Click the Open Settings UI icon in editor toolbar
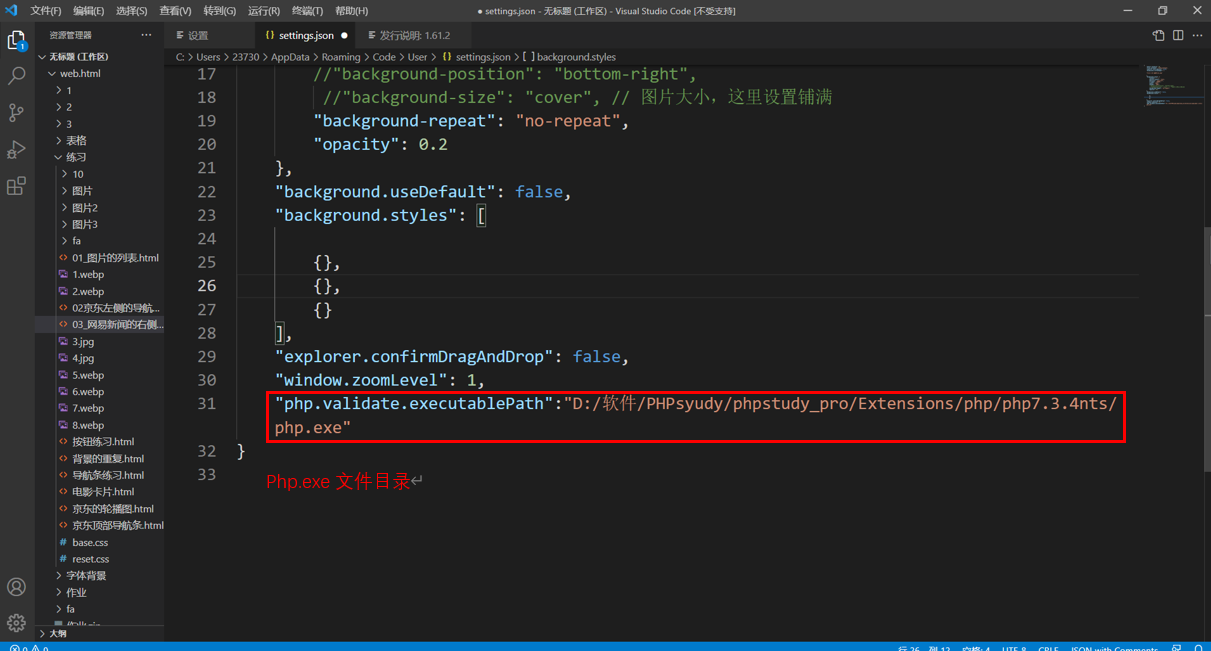This screenshot has height=651, width=1211. point(1158,35)
